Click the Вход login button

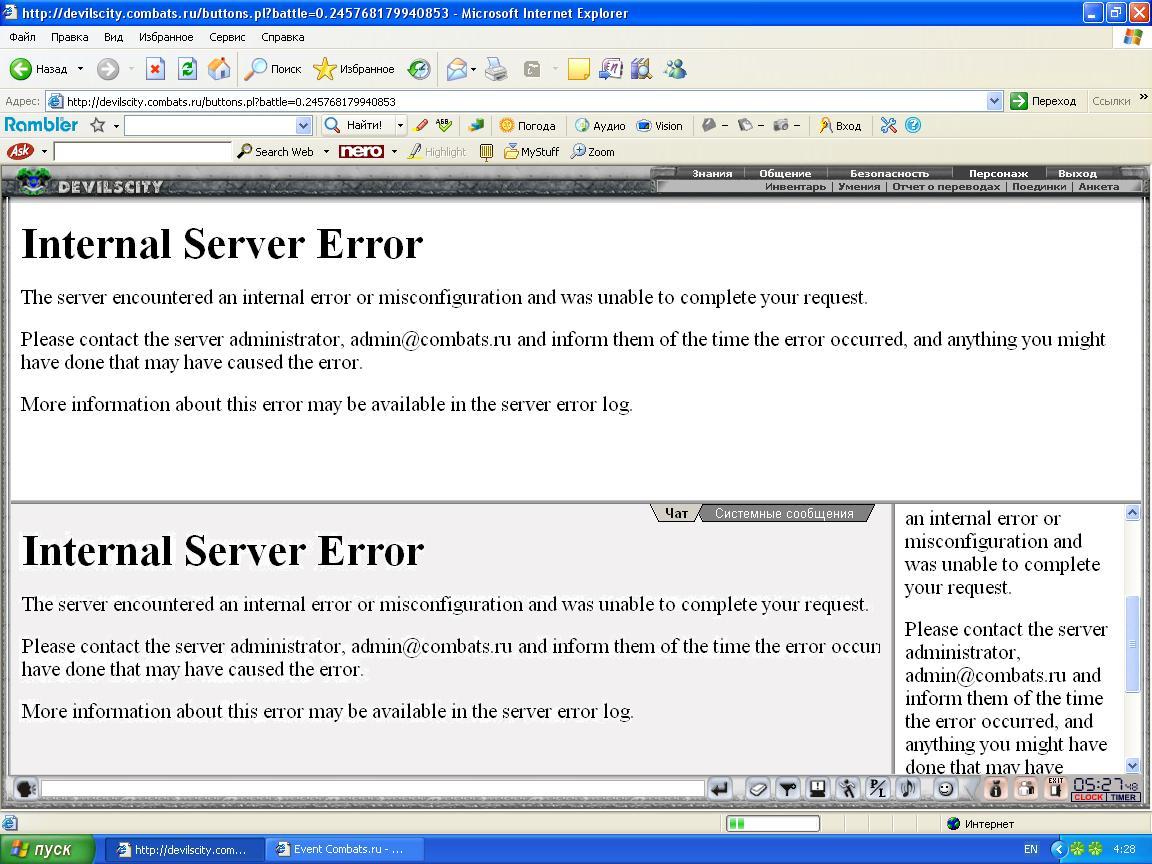(840, 126)
